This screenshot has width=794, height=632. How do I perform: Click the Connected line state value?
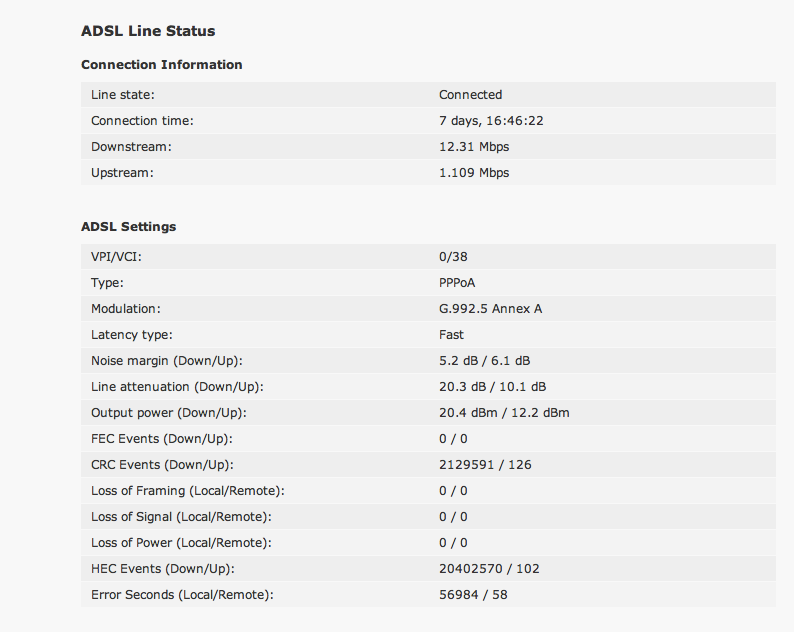tap(470, 95)
